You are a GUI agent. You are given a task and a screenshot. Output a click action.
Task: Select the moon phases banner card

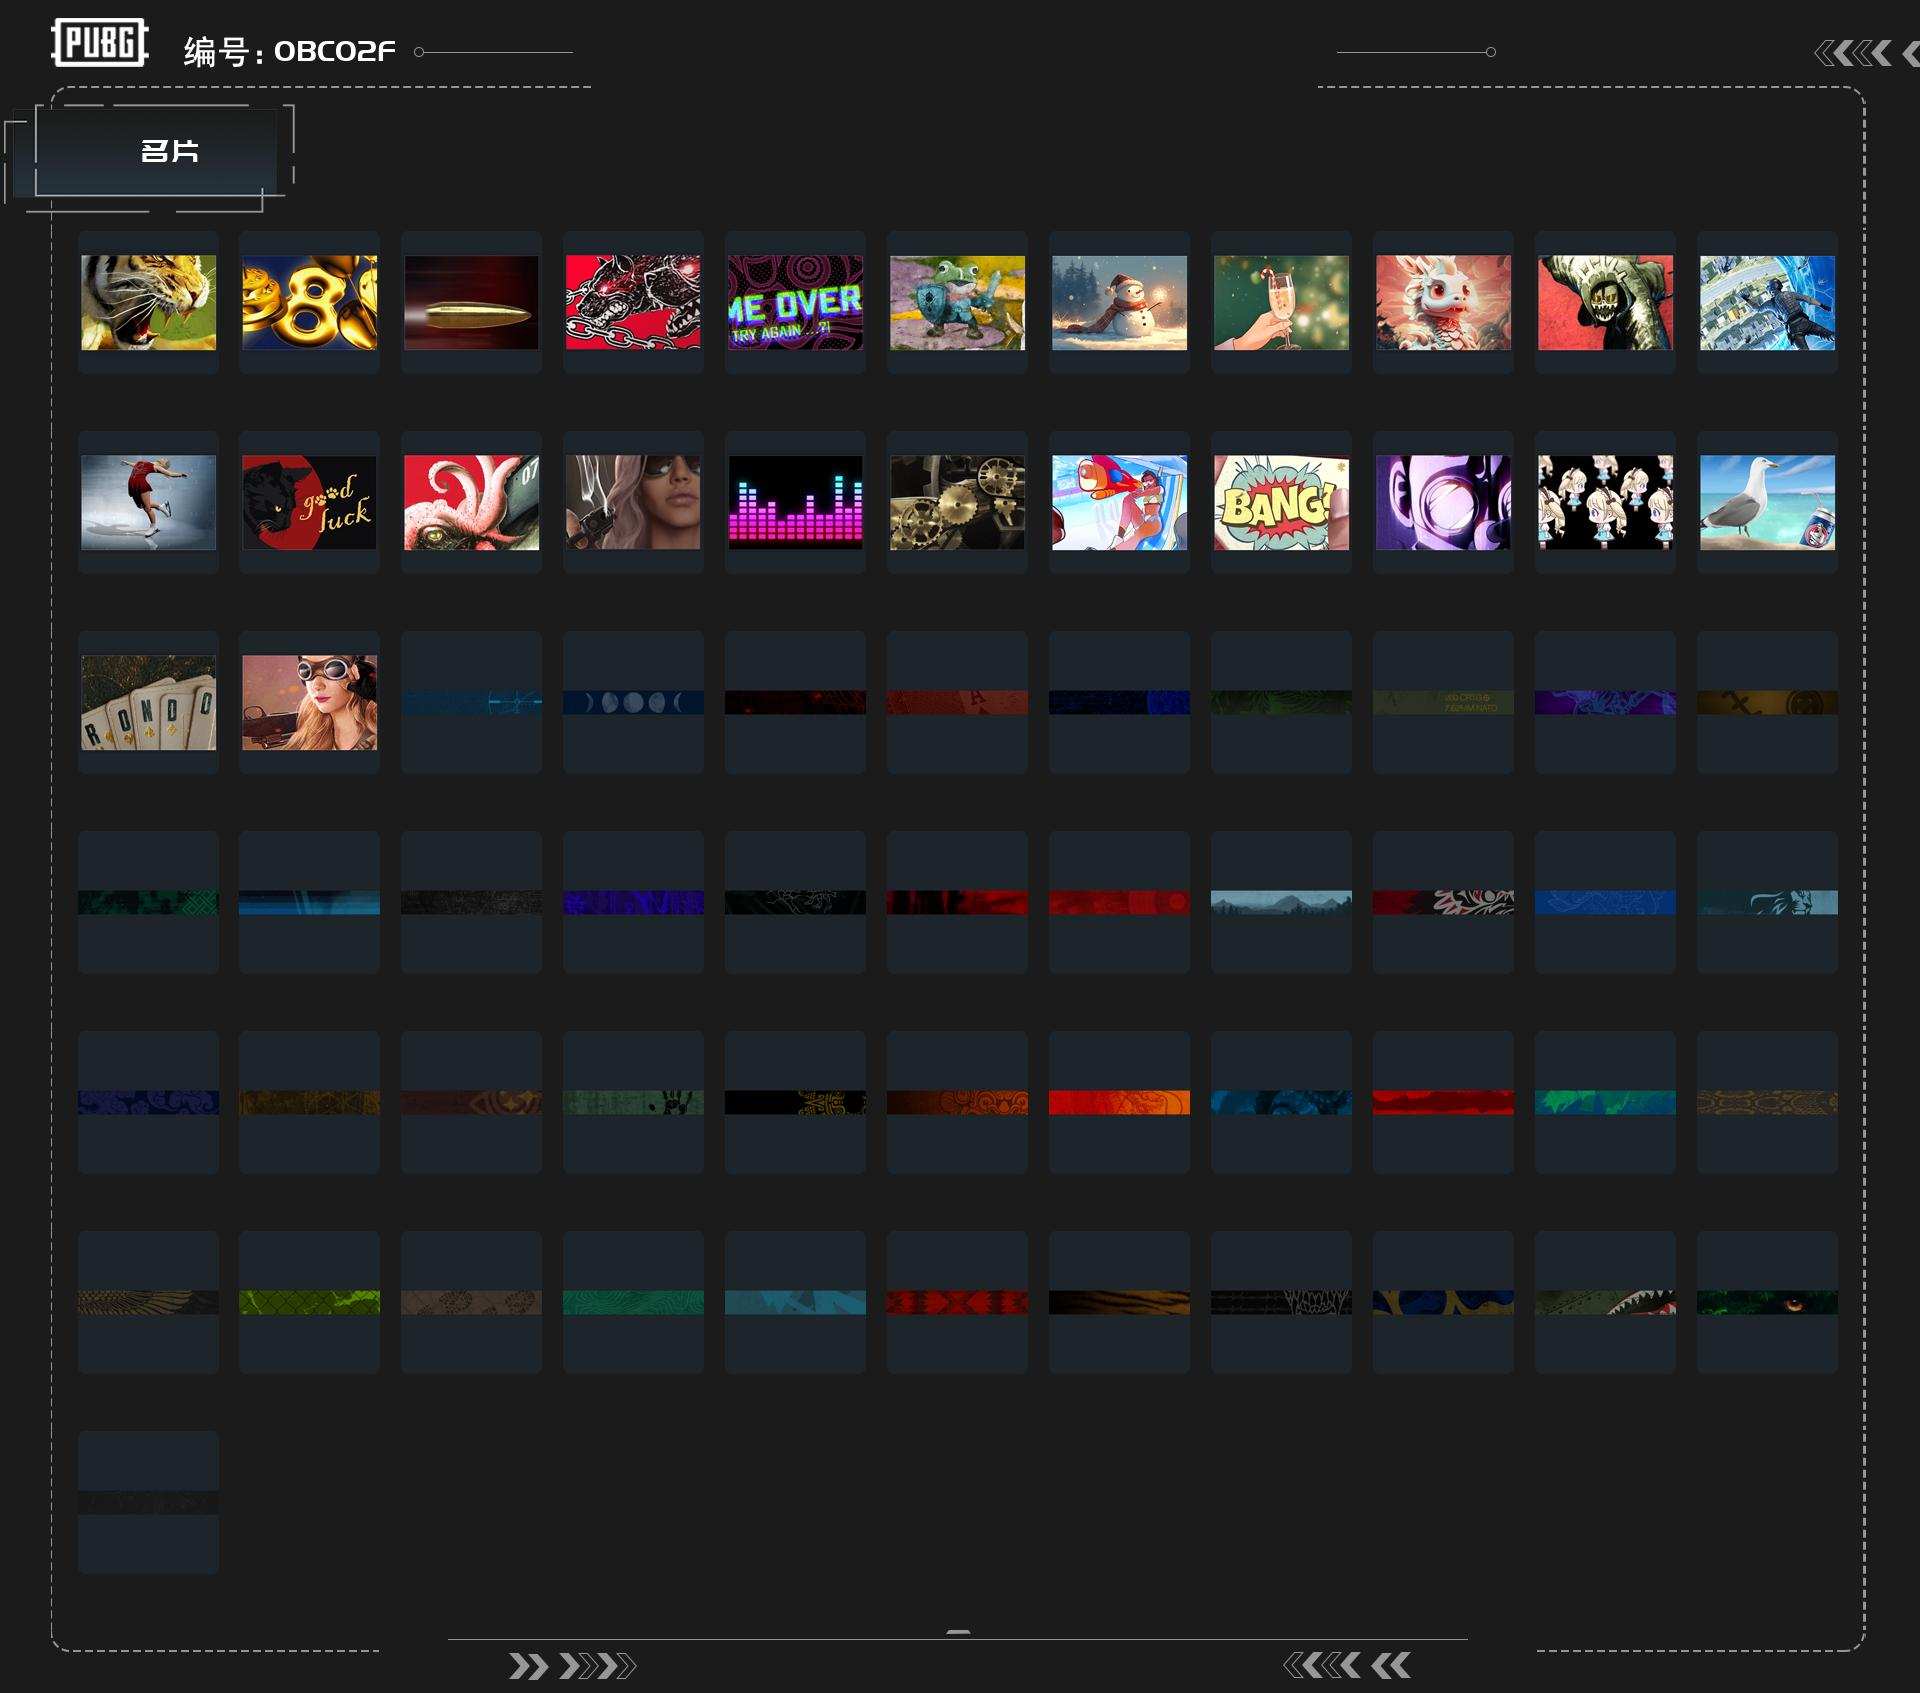click(x=633, y=702)
